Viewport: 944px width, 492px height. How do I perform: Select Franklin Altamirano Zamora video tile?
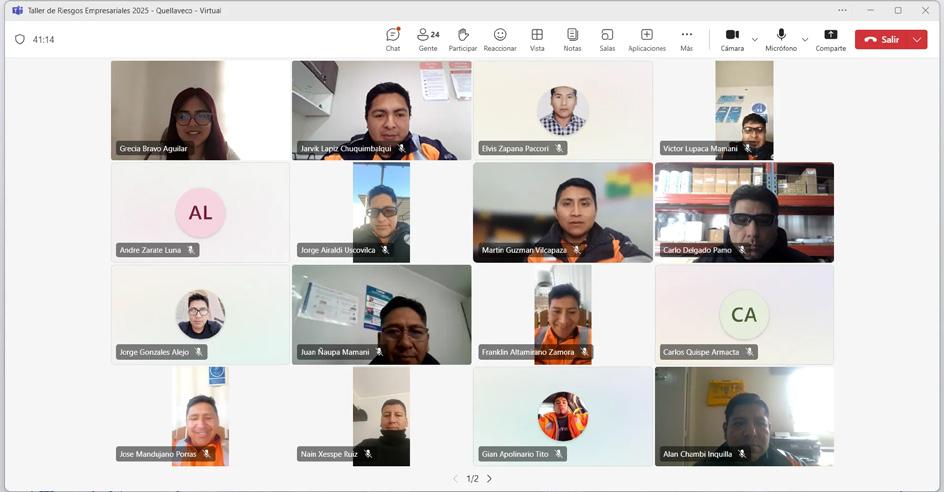point(563,314)
